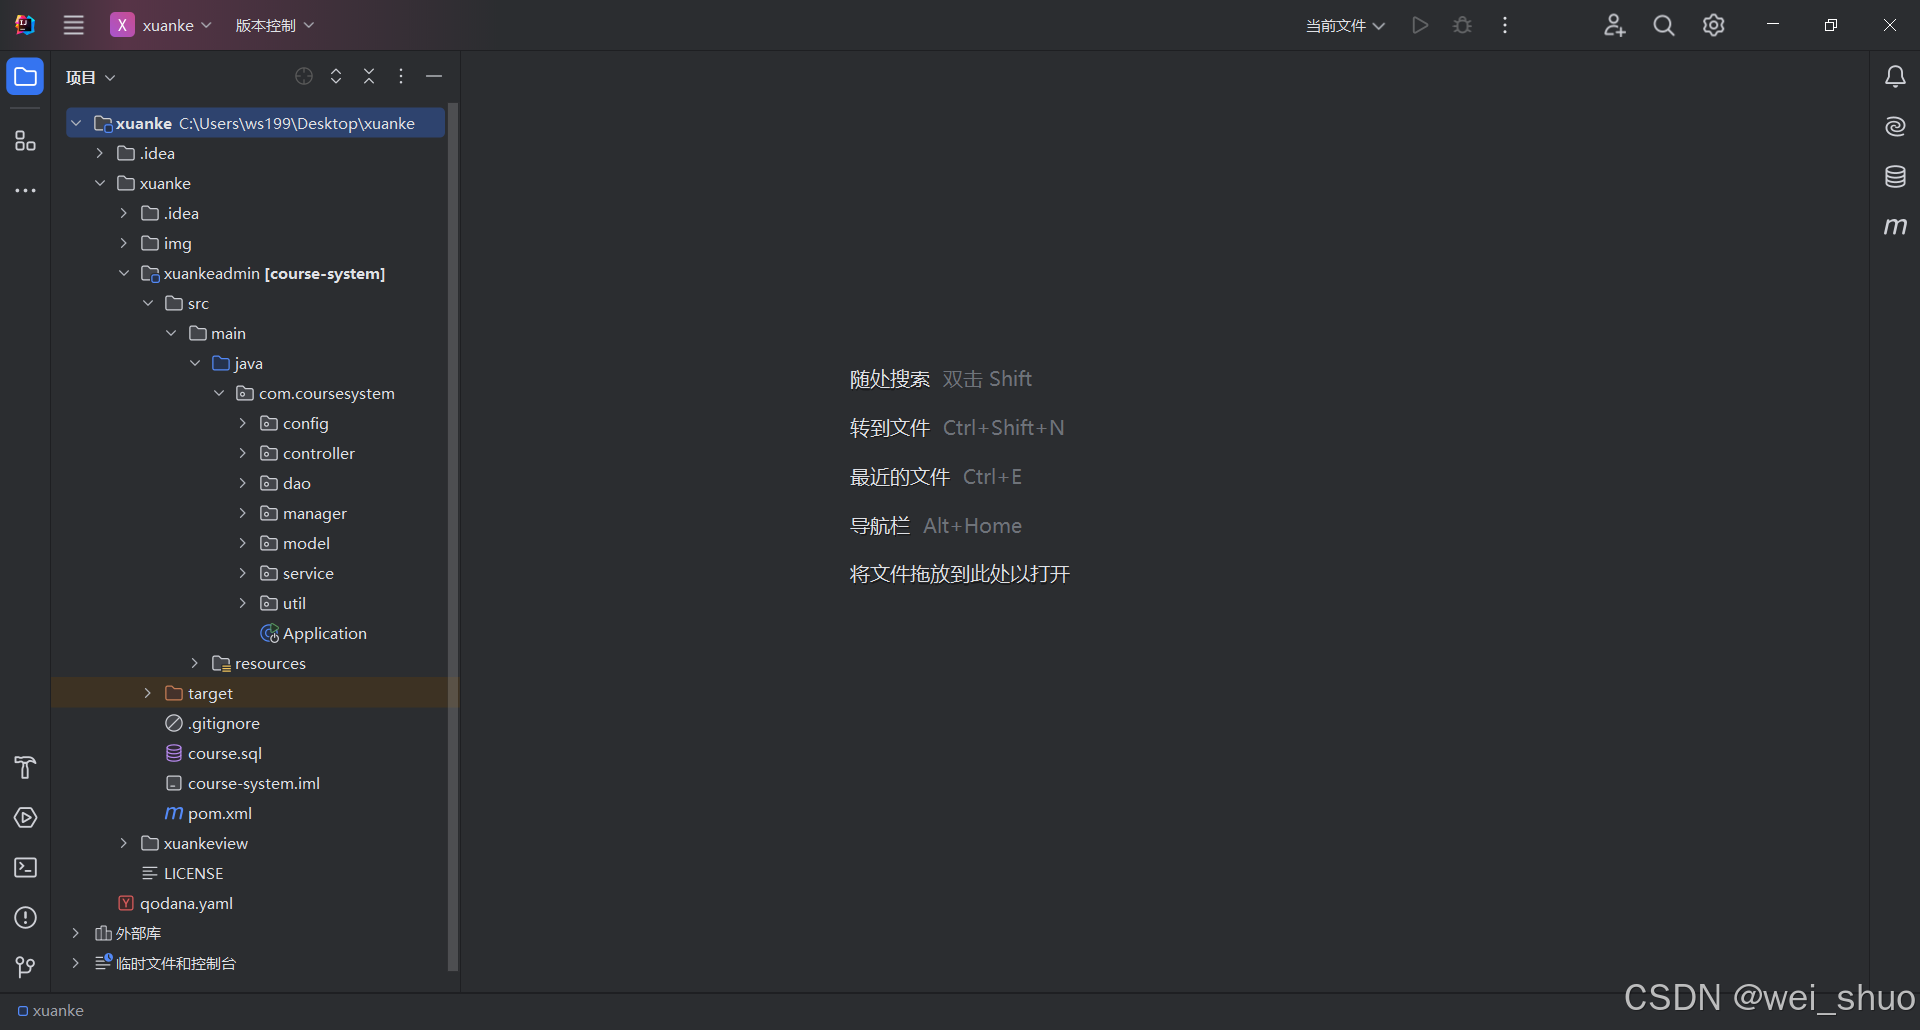
Task: Expand the target folder
Action: click(148, 693)
